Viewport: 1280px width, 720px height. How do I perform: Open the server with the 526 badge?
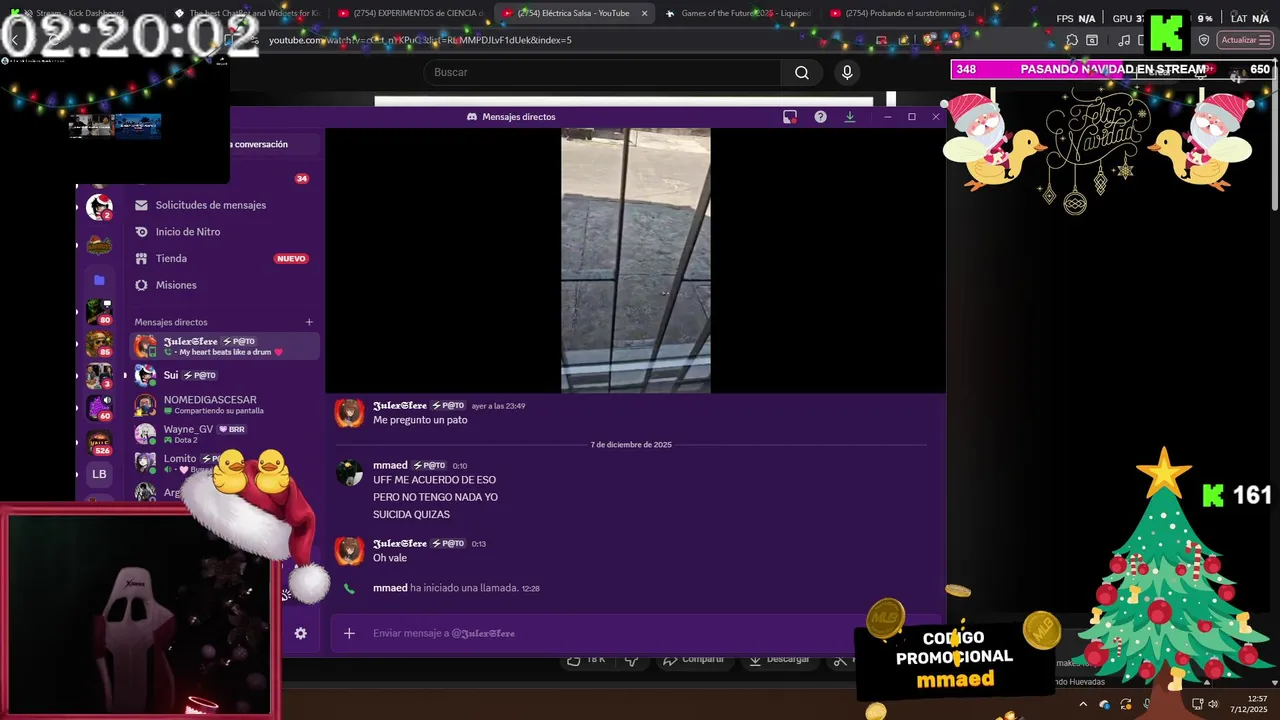[x=99, y=442]
